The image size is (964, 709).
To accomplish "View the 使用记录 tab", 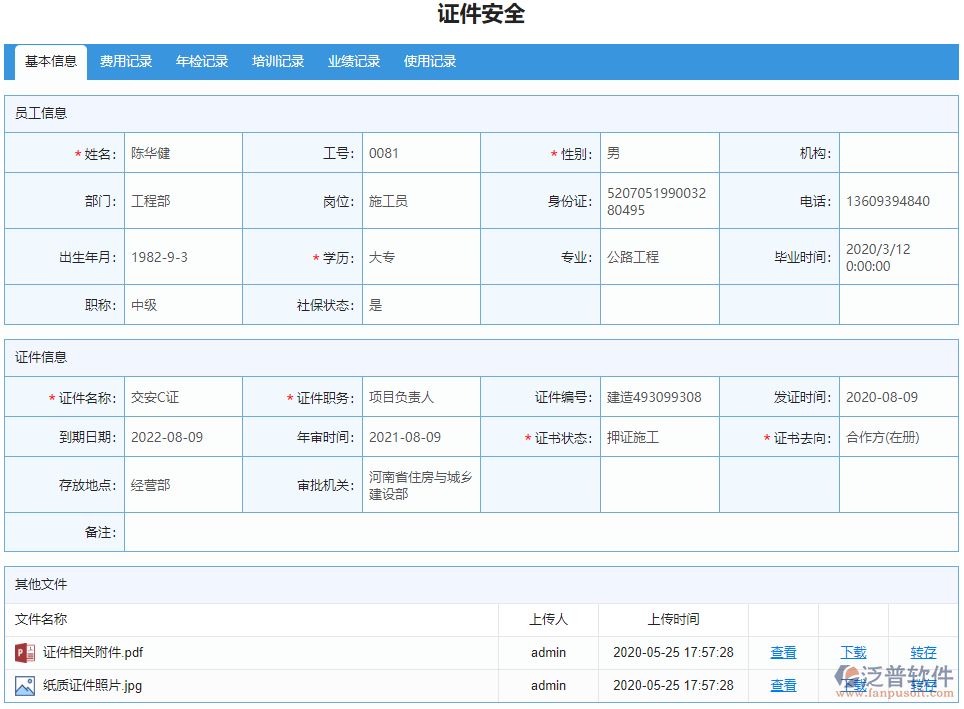I will point(430,62).
